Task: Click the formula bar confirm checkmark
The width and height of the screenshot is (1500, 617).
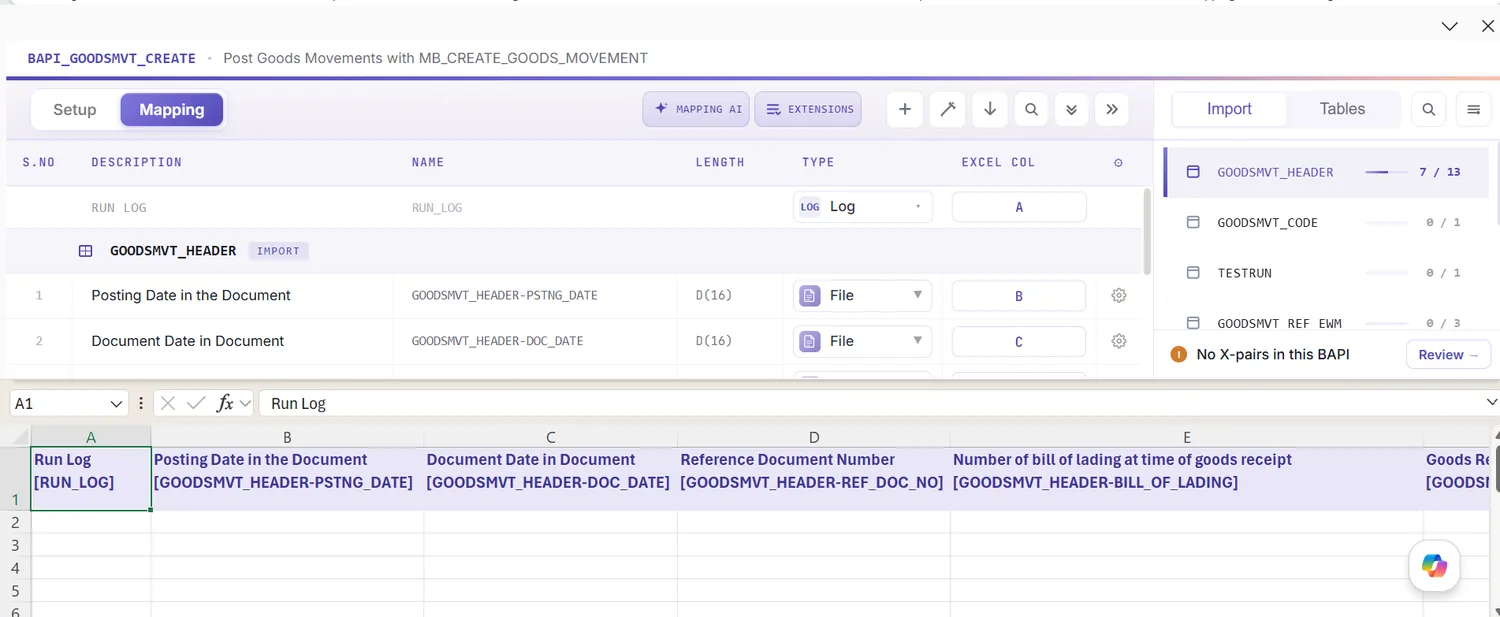Action: pyautogui.click(x=196, y=403)
